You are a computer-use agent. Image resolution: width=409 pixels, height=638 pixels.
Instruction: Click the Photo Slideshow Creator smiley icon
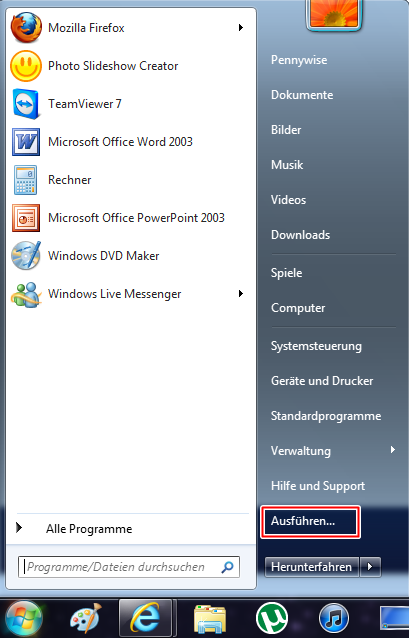click(26, 66)
